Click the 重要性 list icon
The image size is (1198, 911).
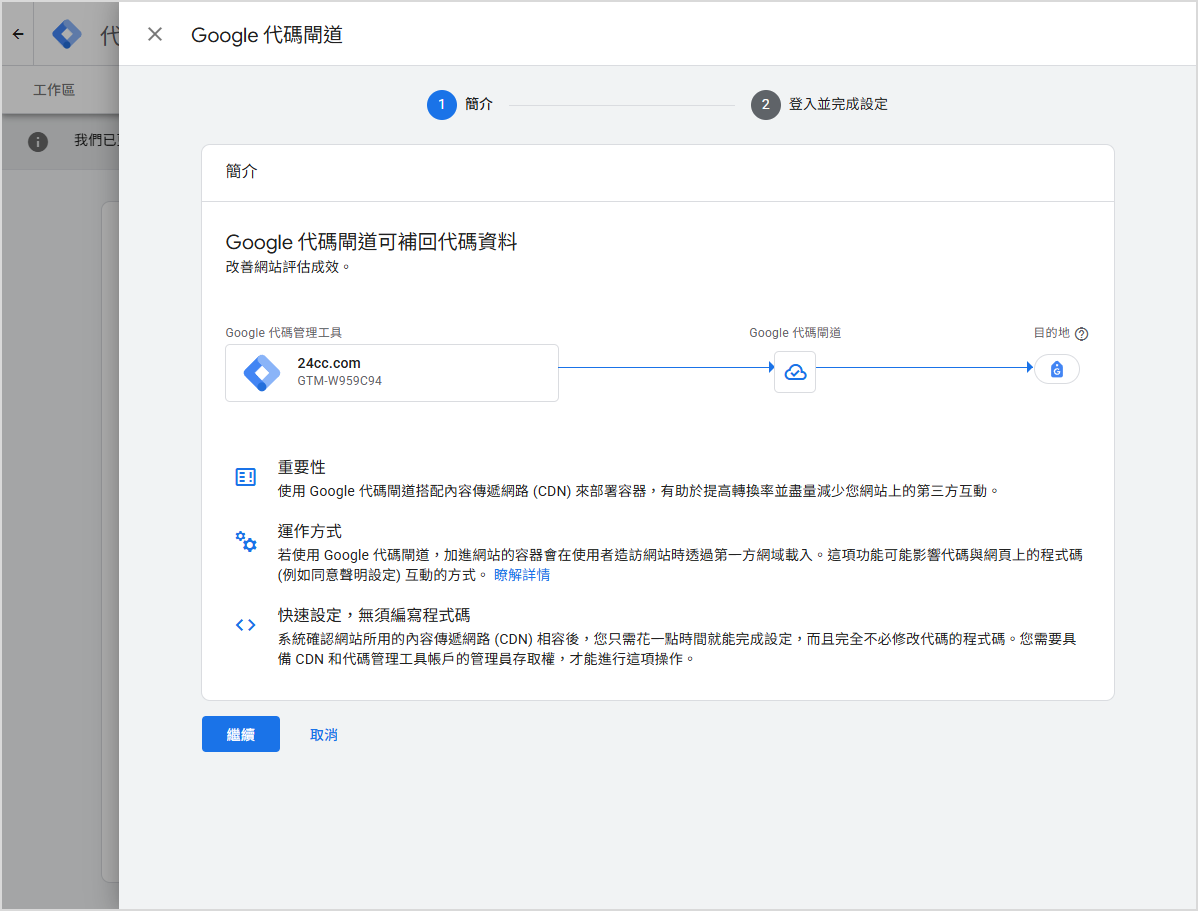(245, 477)
